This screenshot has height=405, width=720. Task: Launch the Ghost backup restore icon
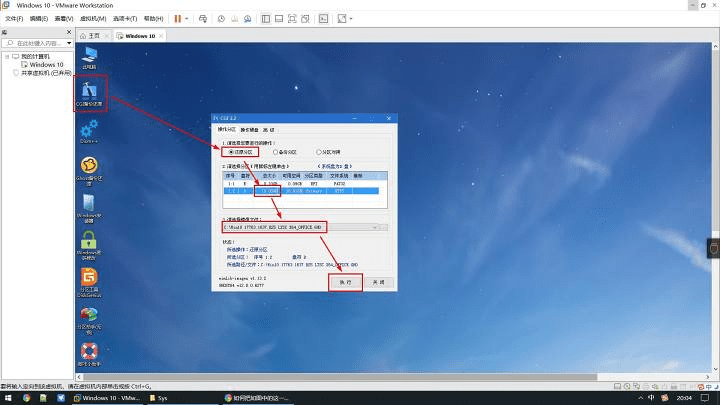coord(89,169)
